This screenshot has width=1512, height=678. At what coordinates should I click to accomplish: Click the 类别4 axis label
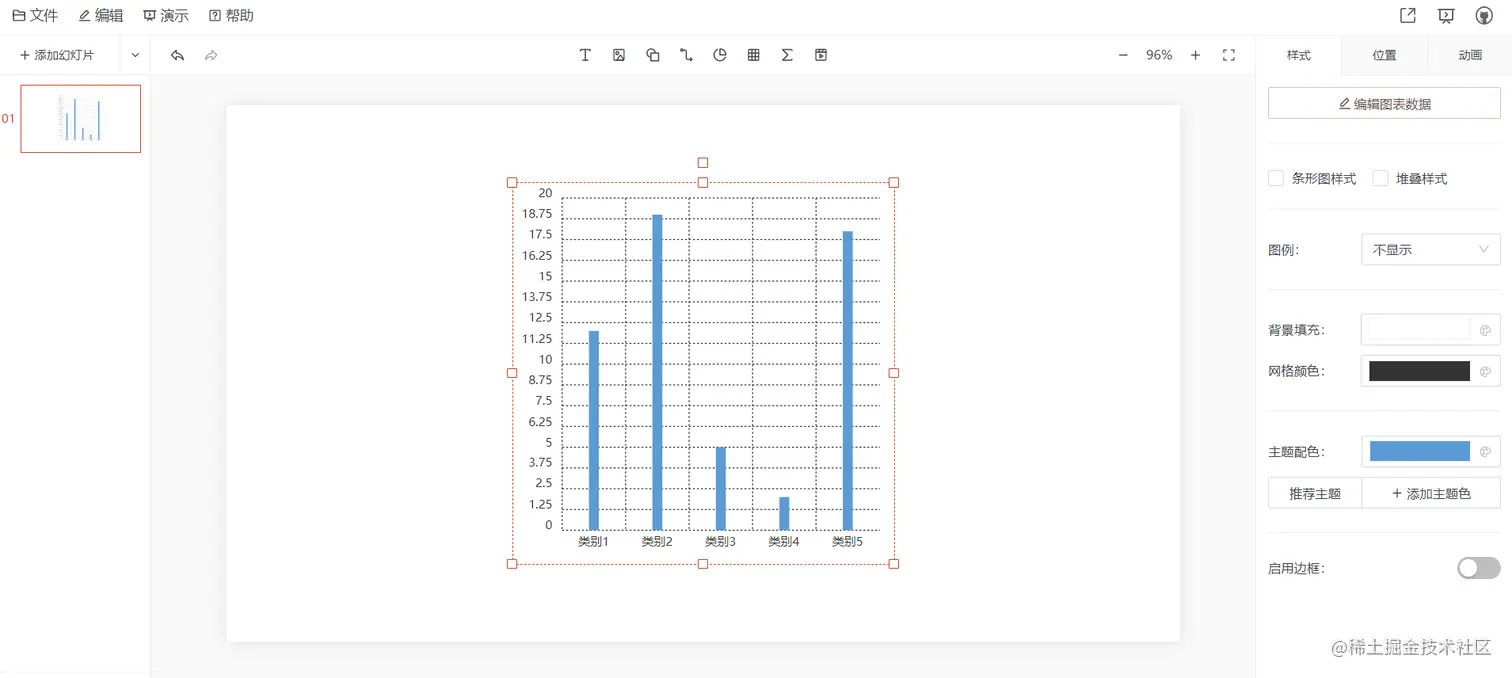pos(784,541)
